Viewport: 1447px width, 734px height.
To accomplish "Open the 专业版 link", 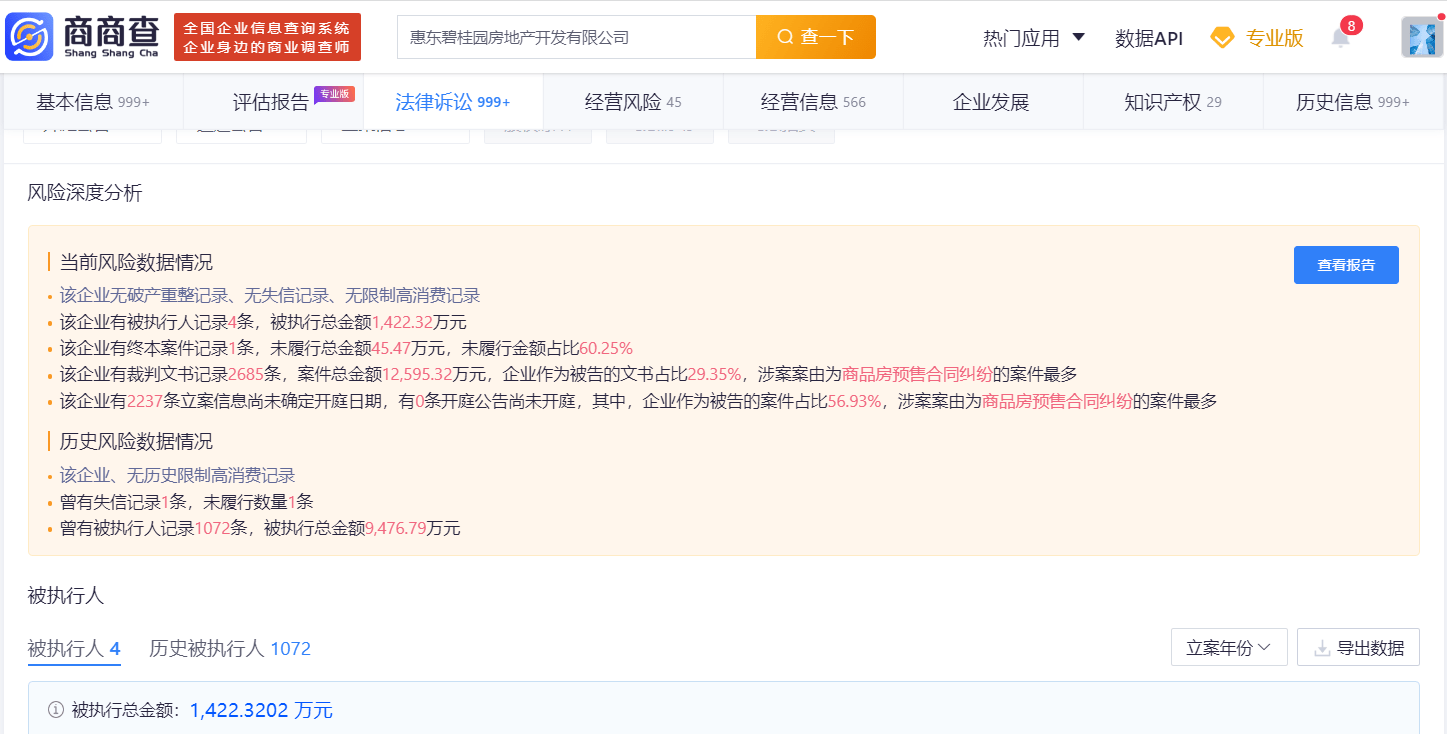I will pos(1274,38).
